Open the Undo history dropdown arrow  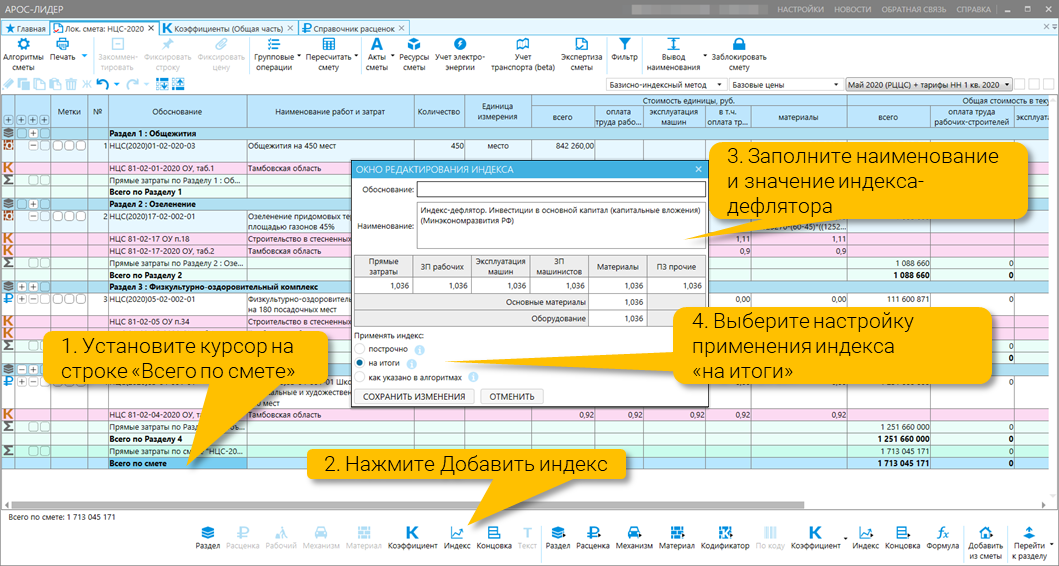116,84
